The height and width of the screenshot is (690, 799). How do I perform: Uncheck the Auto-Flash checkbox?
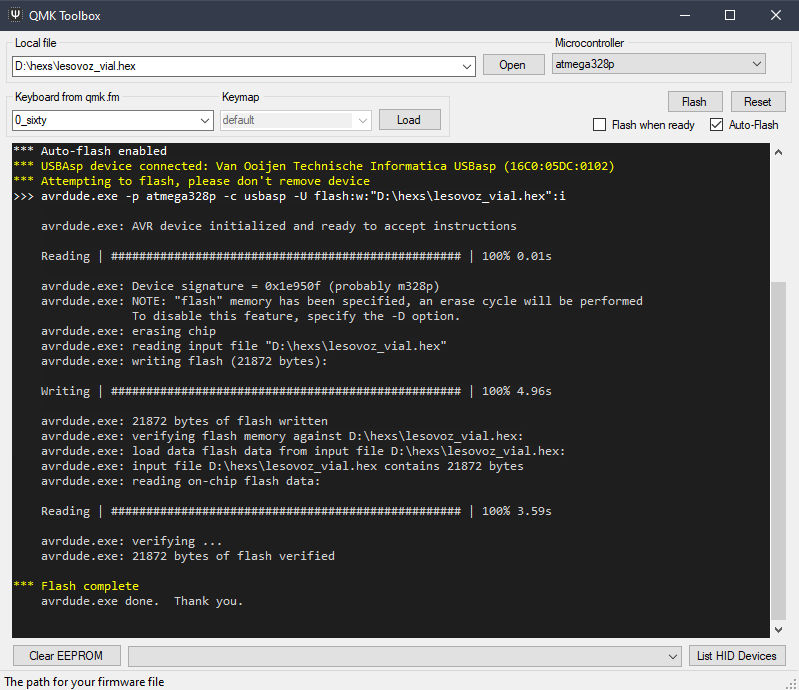click(x=716, y=125)
